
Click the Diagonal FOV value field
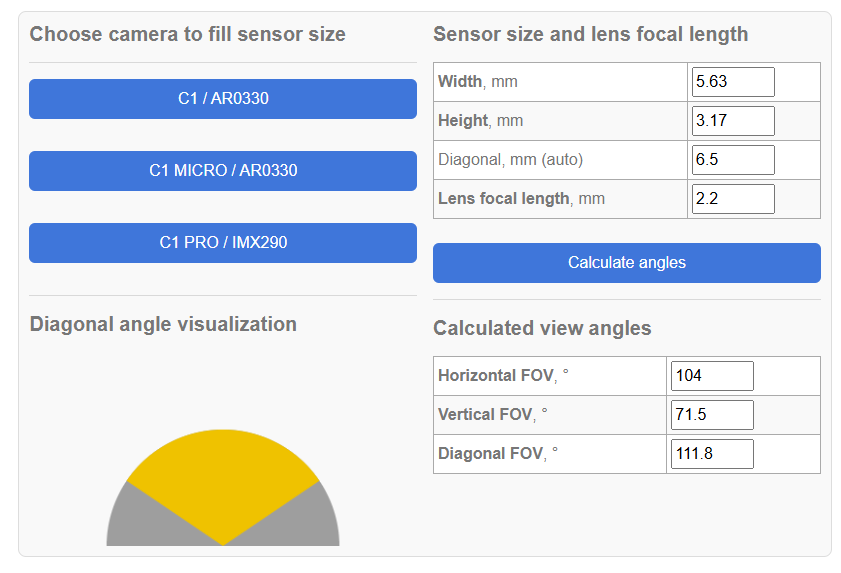pos(712,454)
